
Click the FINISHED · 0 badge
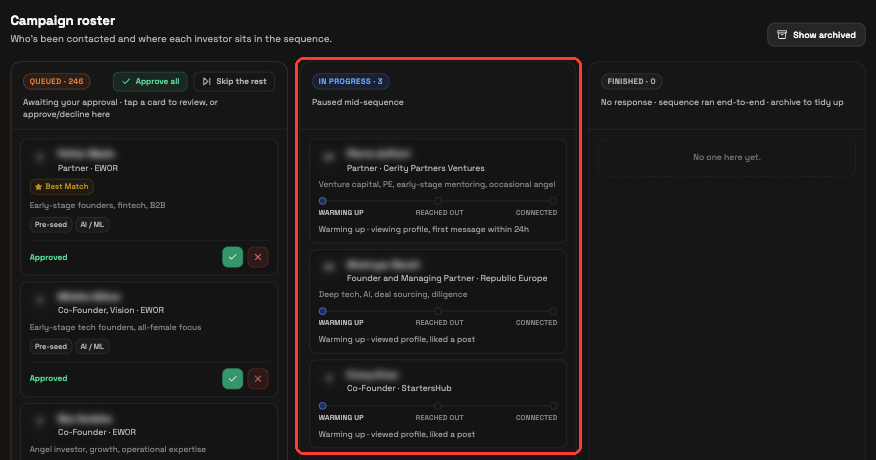[631, 82]
